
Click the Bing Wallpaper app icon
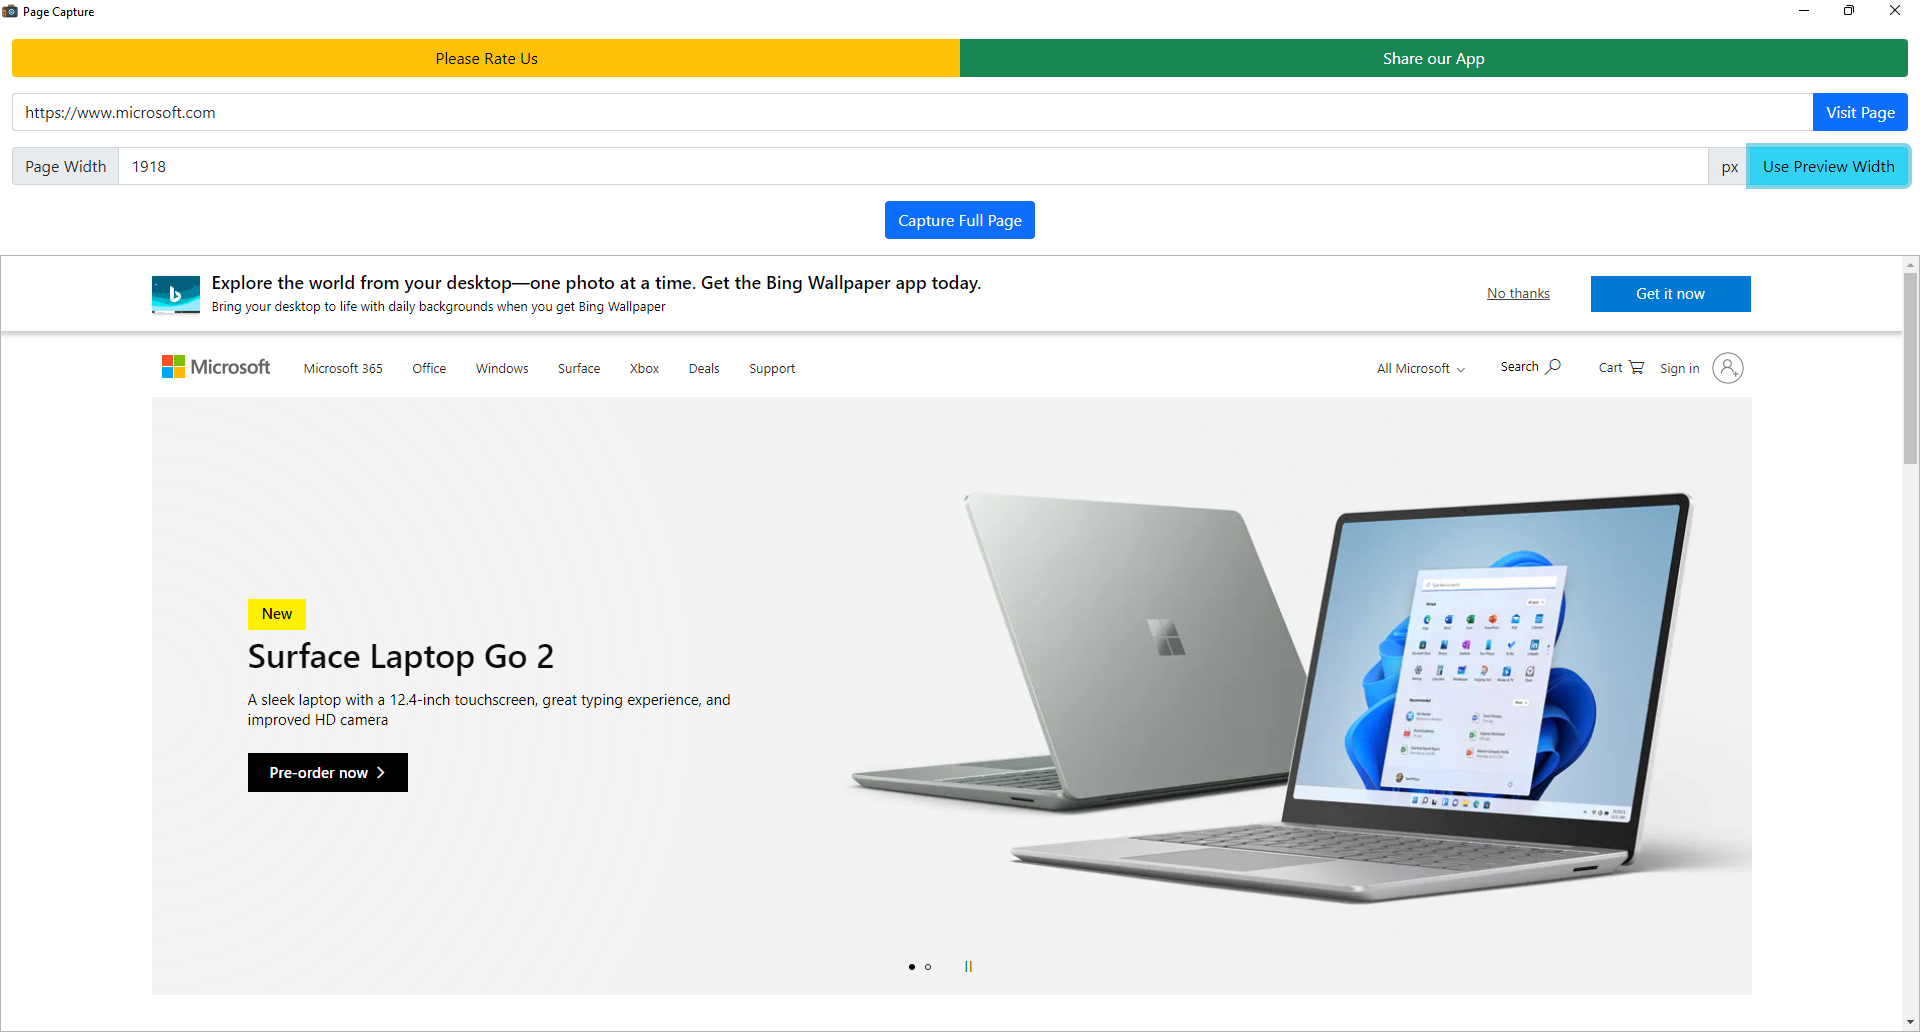[176, 295]
